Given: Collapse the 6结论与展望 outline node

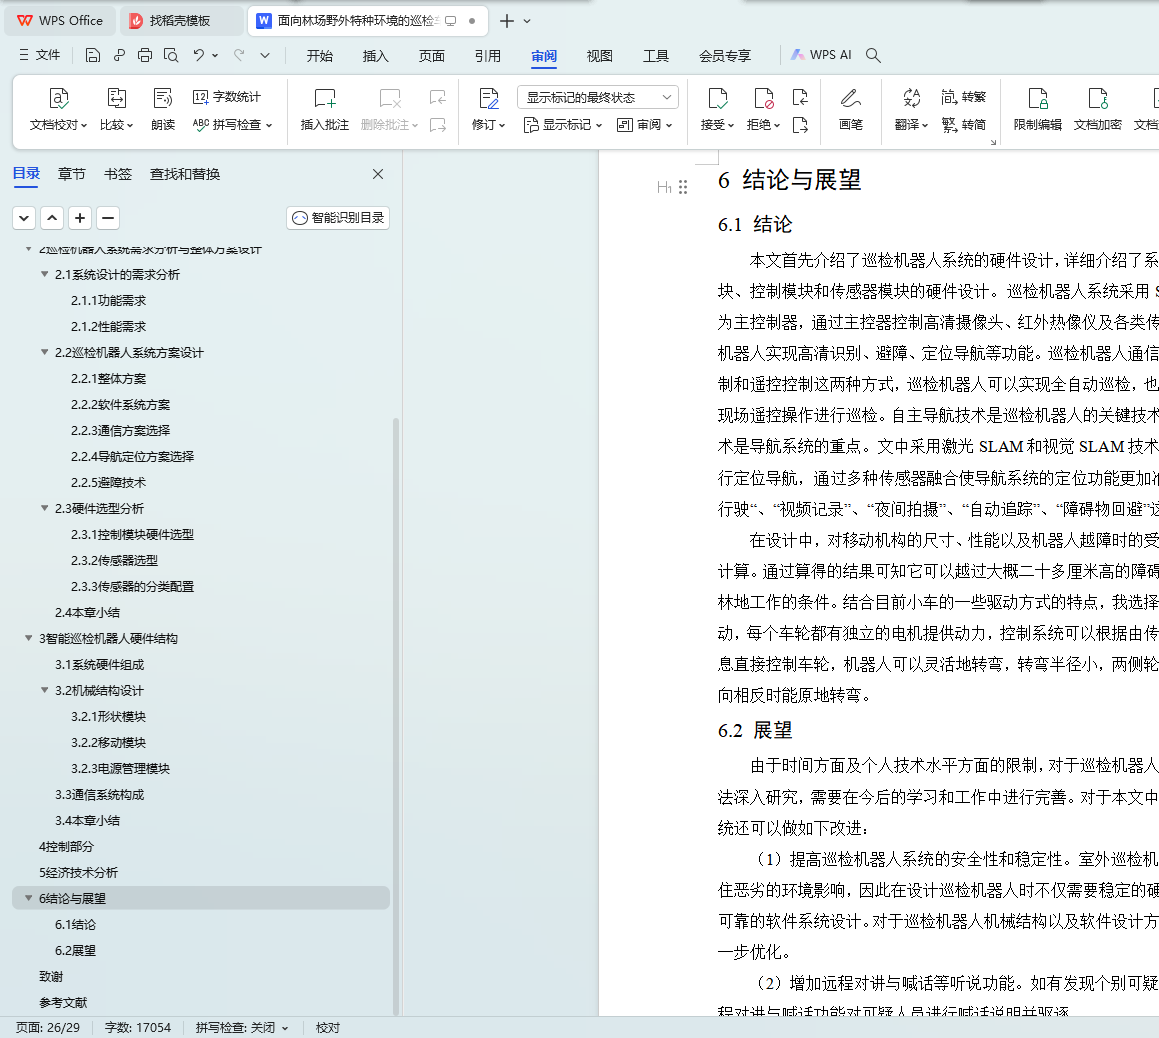Looking at the screenshot, I should [x=29, y=899].
